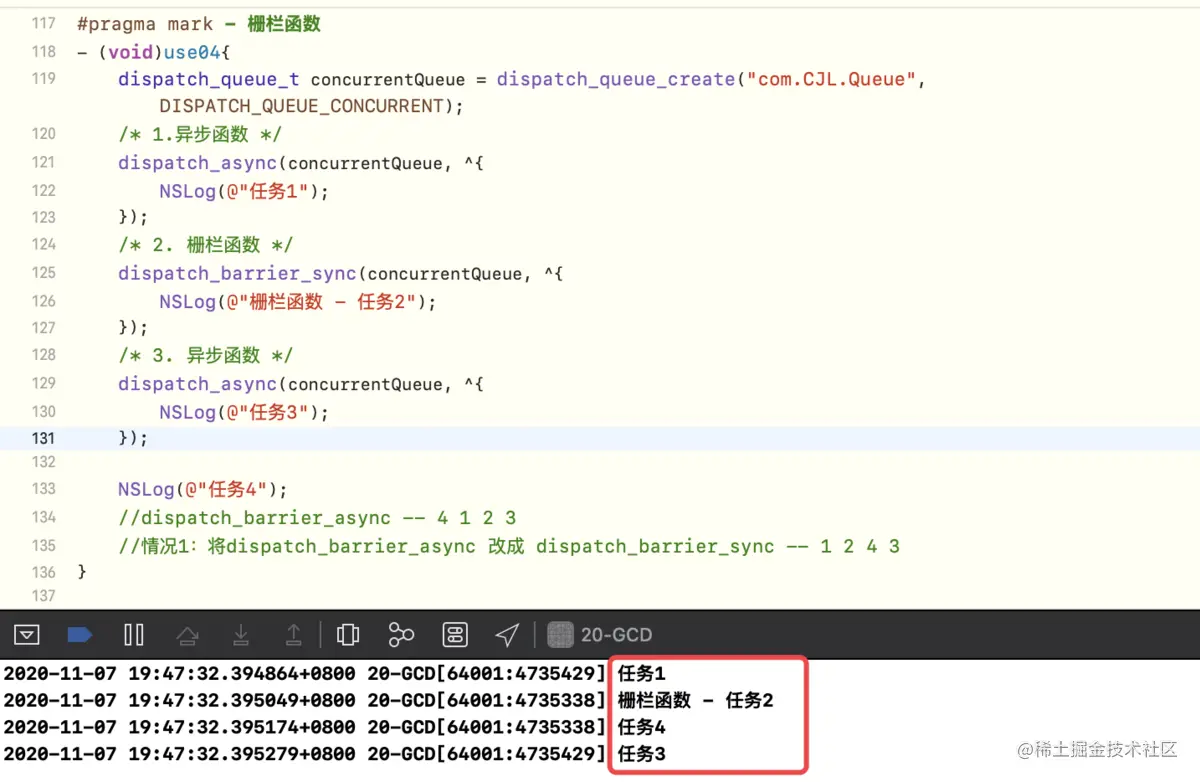This screenshot has height=782, width=1200.
Task: Click console log line ending 任务3
Action: point(335,753)
